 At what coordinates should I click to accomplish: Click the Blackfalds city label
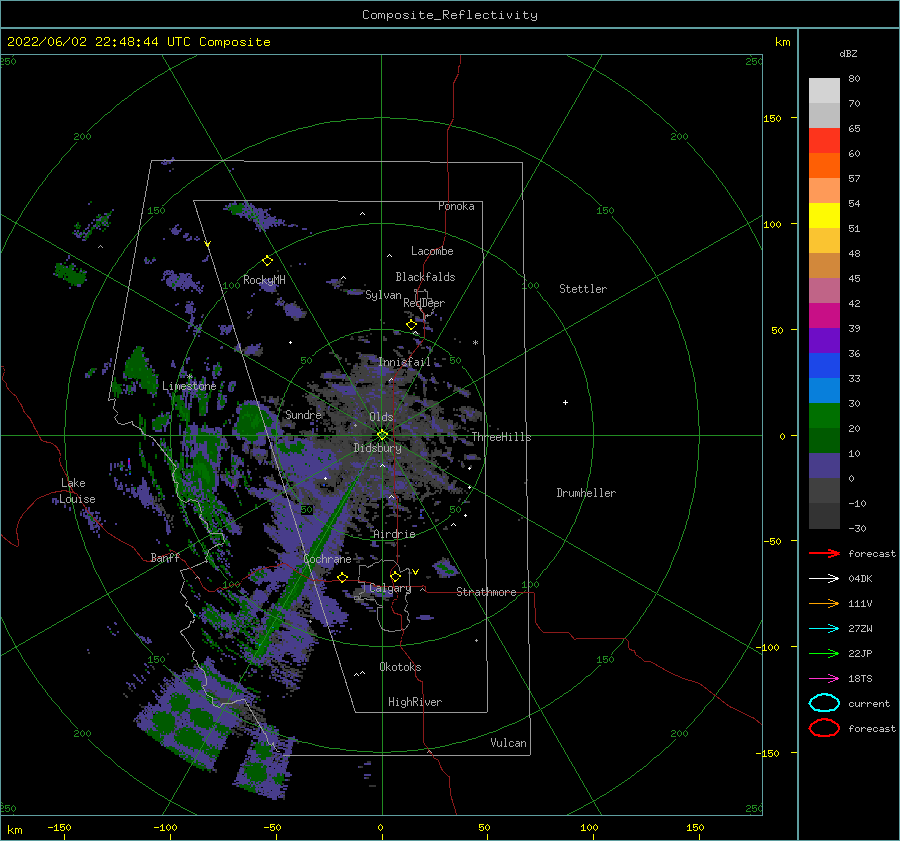pos(425,277)
